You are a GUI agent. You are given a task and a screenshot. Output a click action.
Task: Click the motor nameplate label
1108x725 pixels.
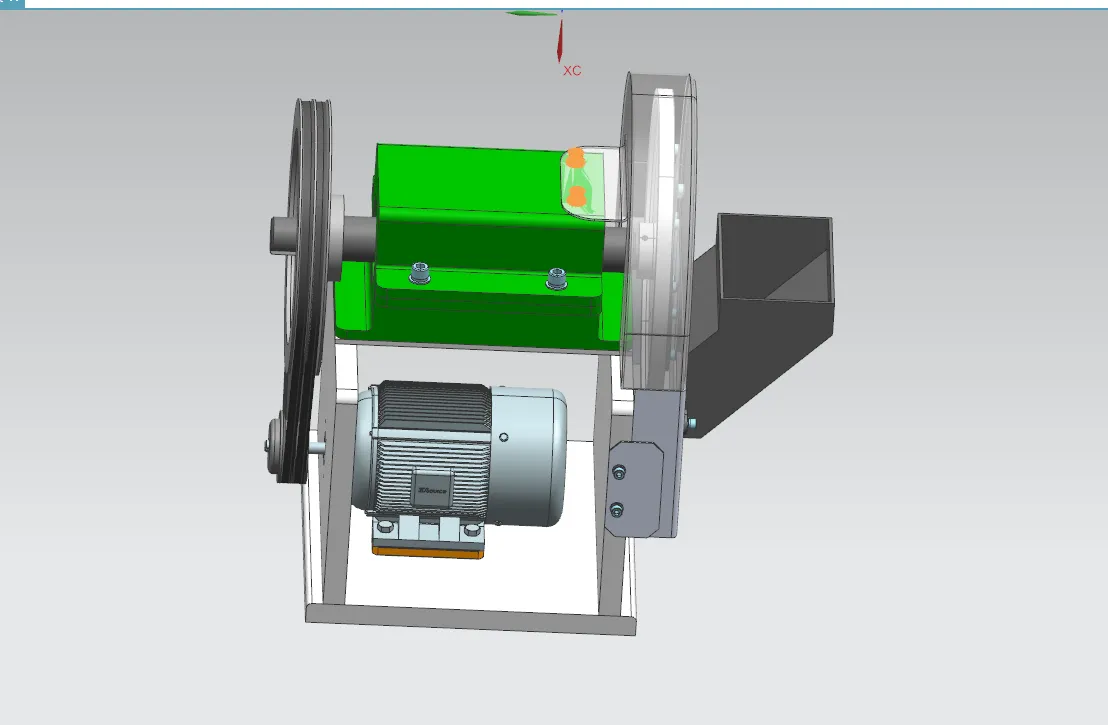tap(432, 489)
